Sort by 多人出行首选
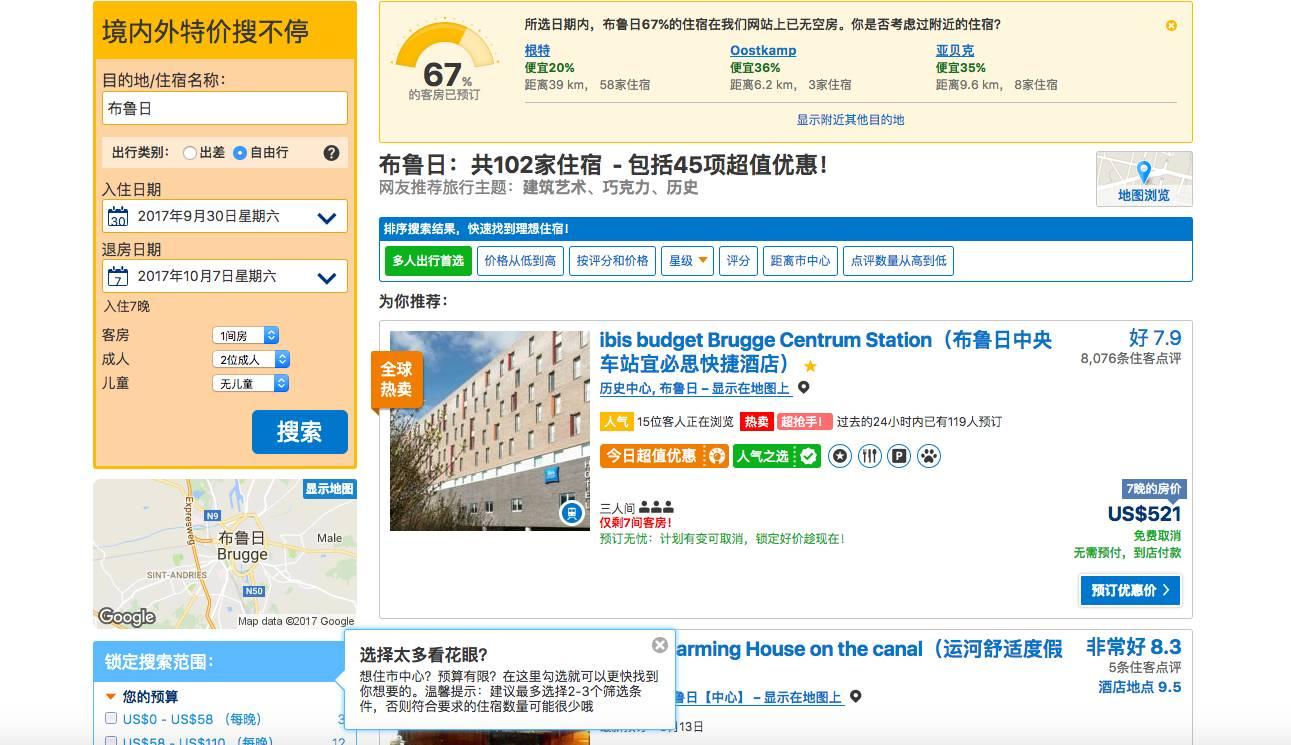1291x745 pixels. click(428, 261)
